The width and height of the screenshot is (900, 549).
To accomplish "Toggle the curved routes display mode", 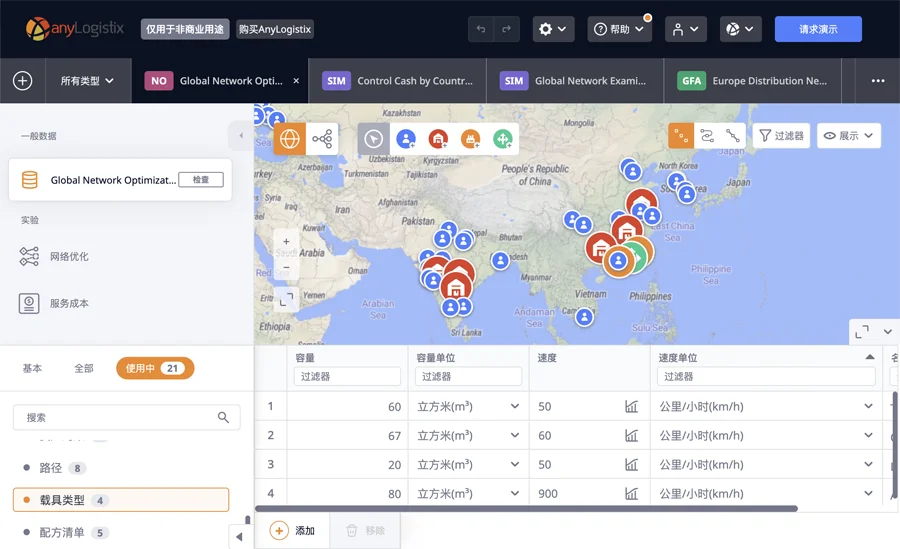I will (707, 136).
